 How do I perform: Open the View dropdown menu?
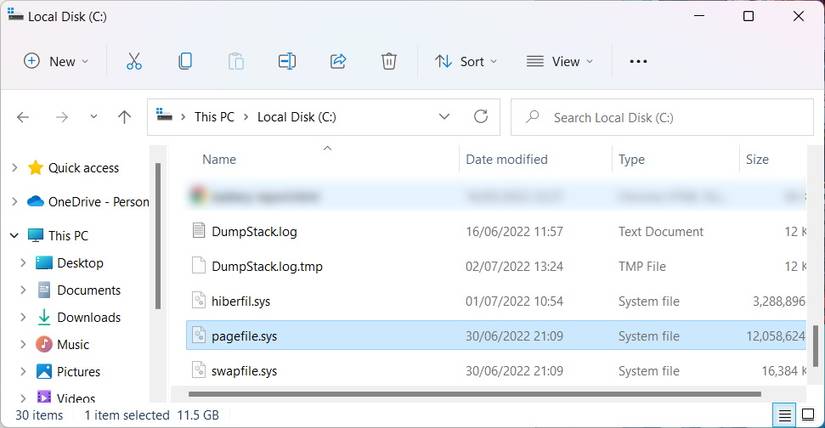[560, 61]
